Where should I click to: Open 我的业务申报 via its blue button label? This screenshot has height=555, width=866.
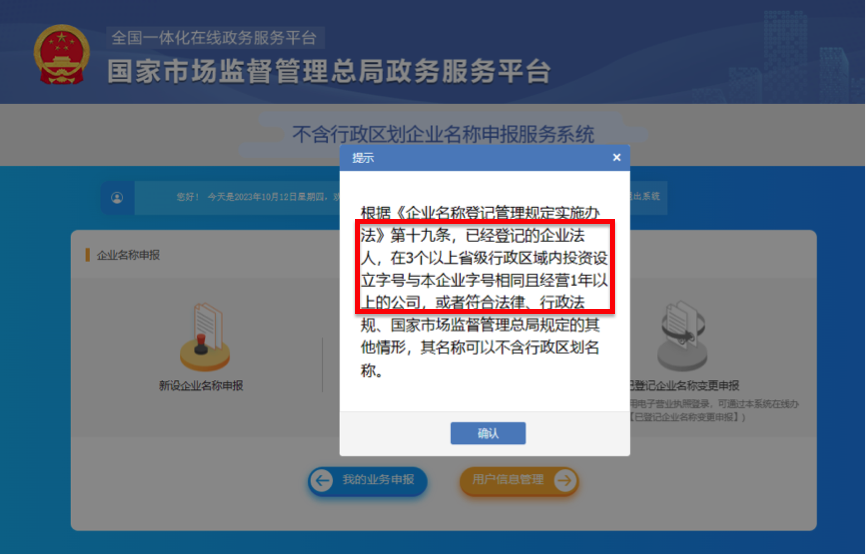click(x=378, y=479)
